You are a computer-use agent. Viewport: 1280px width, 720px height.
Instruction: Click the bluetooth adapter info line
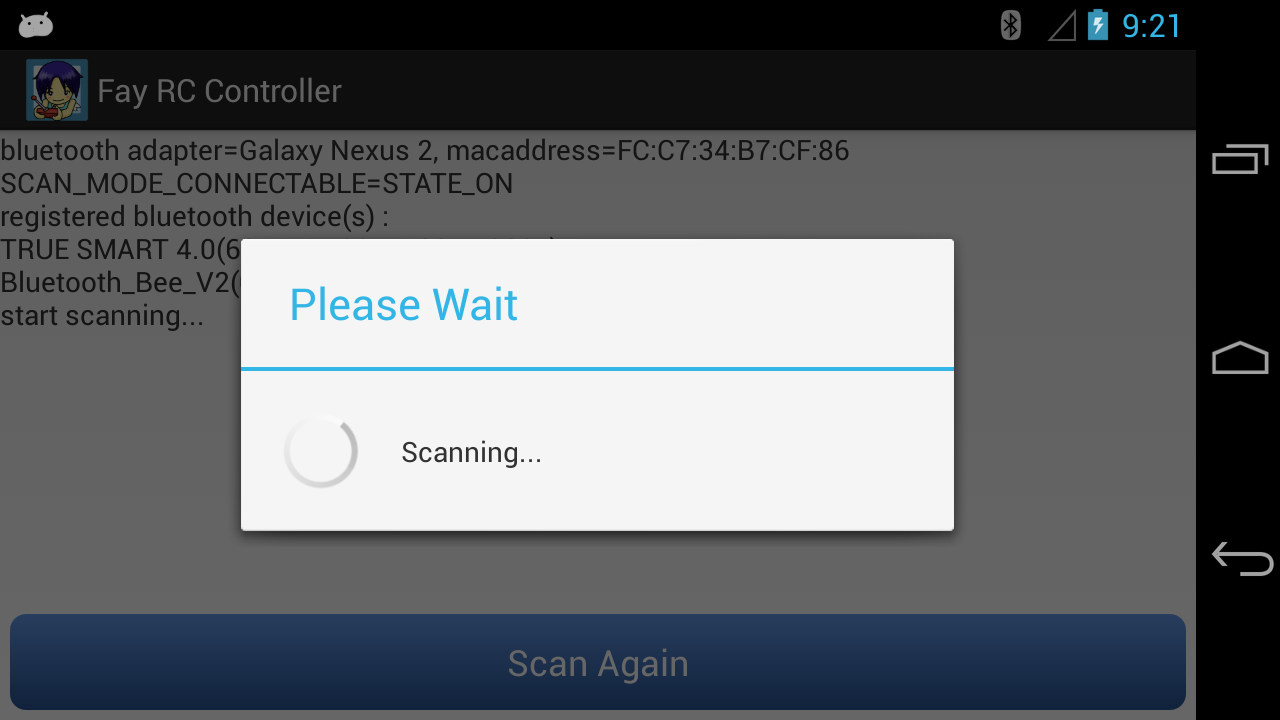point(425,151)
